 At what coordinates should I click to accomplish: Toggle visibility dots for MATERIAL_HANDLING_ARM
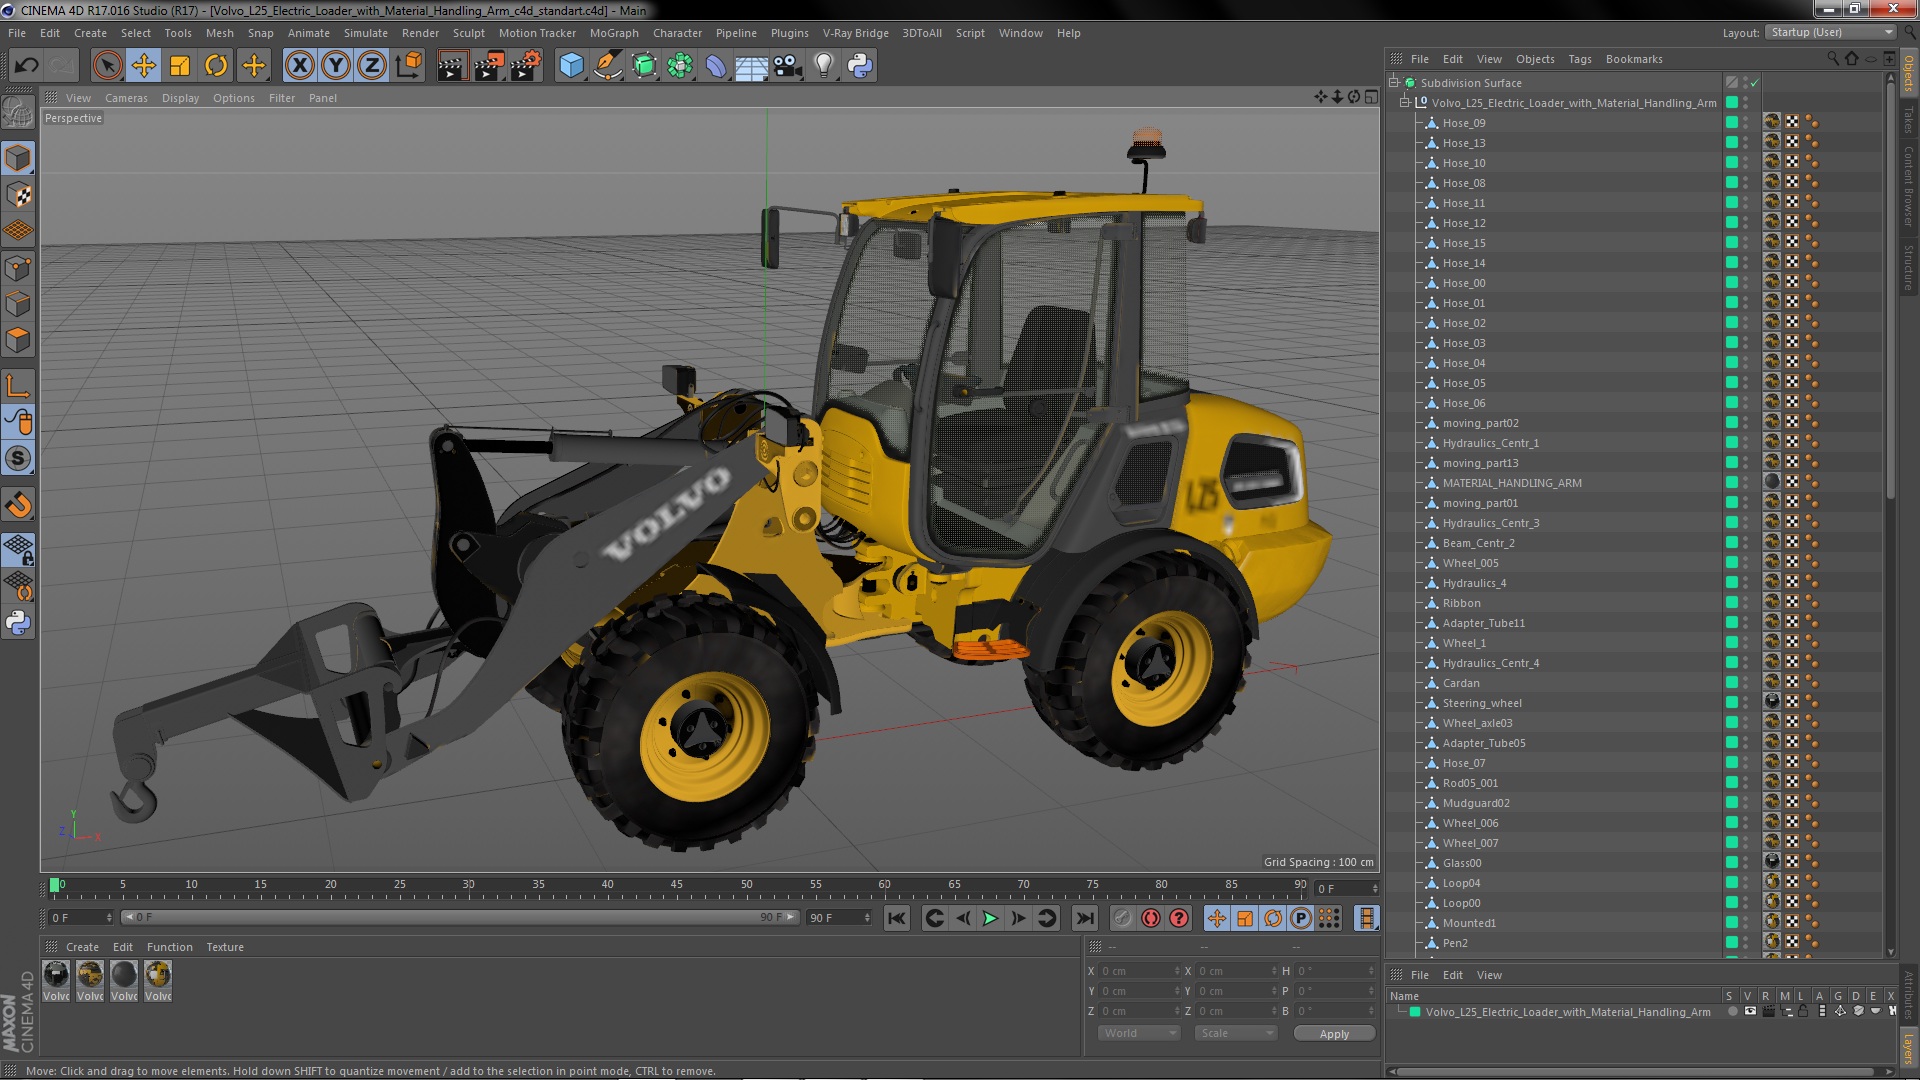(x=1746, y=483)
